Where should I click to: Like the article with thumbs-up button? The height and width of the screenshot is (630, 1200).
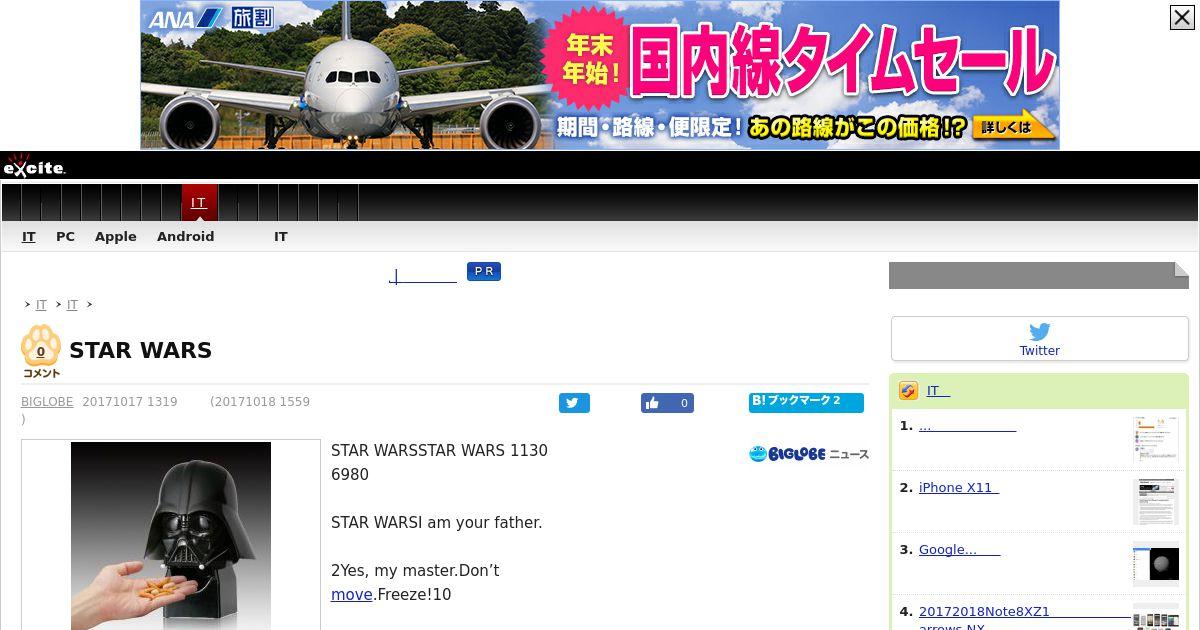[x=667, y=403]
